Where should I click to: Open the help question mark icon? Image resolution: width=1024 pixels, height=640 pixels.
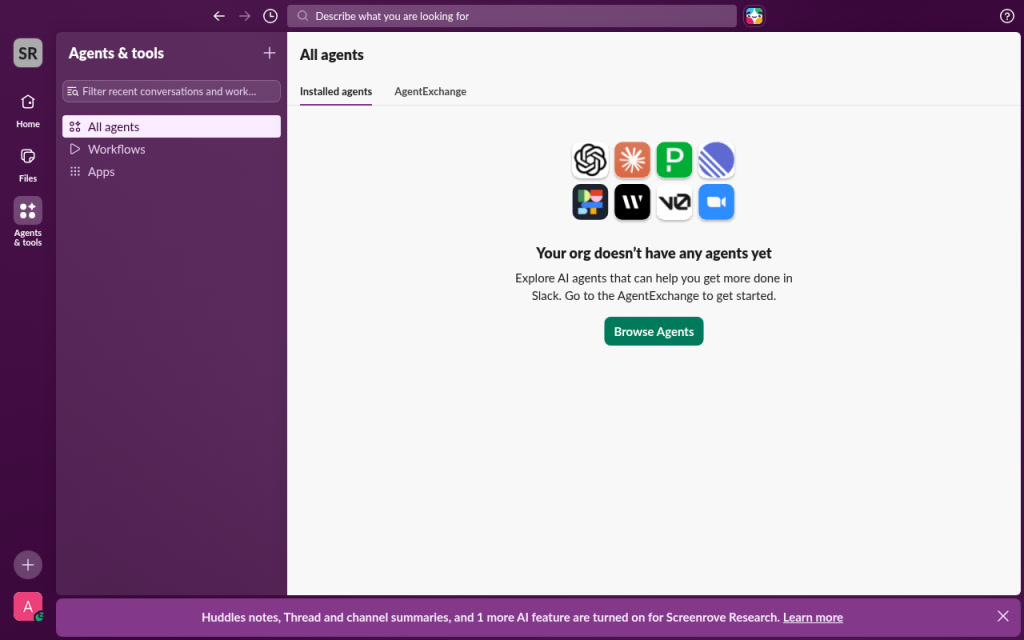click(x=1006, y=16)
